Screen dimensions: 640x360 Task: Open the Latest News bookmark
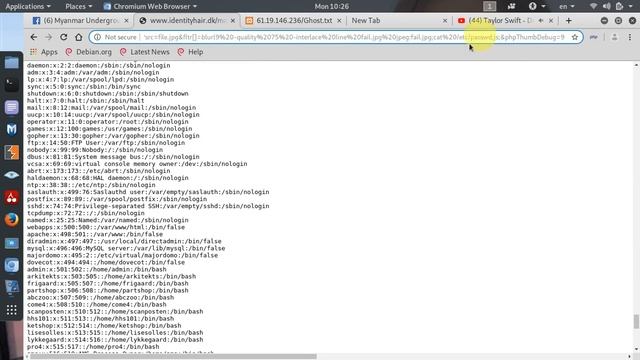pos(145,52)
